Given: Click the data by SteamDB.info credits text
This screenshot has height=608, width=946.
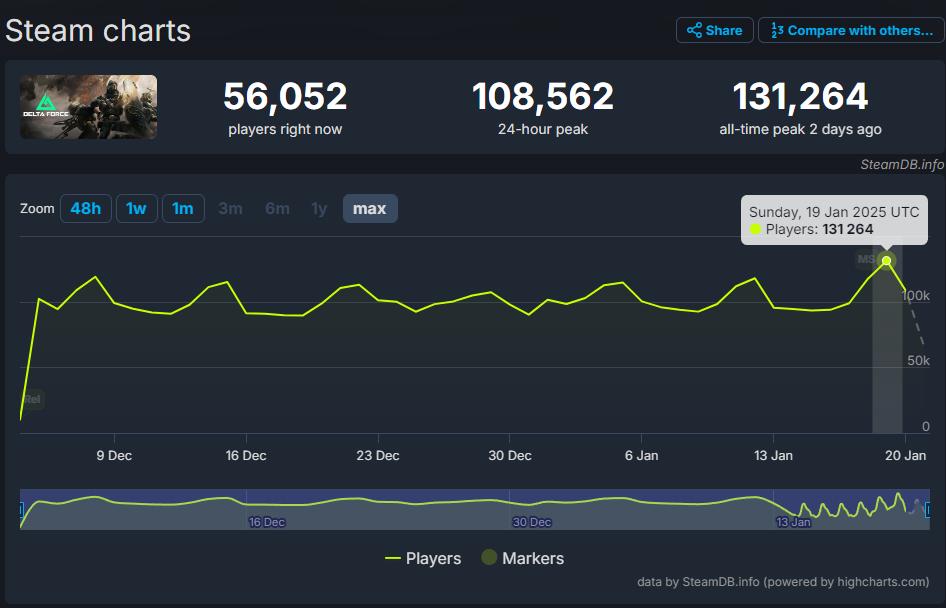Looking at the screenshot, I should (x=783, y=582).
